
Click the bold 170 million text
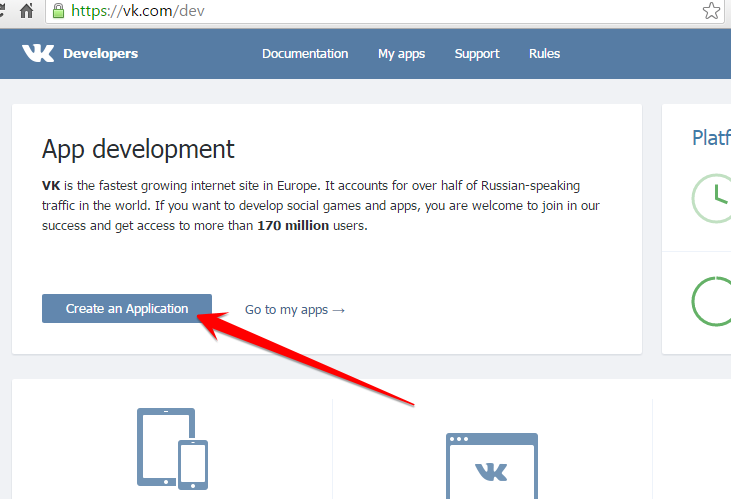pos(293,226)
